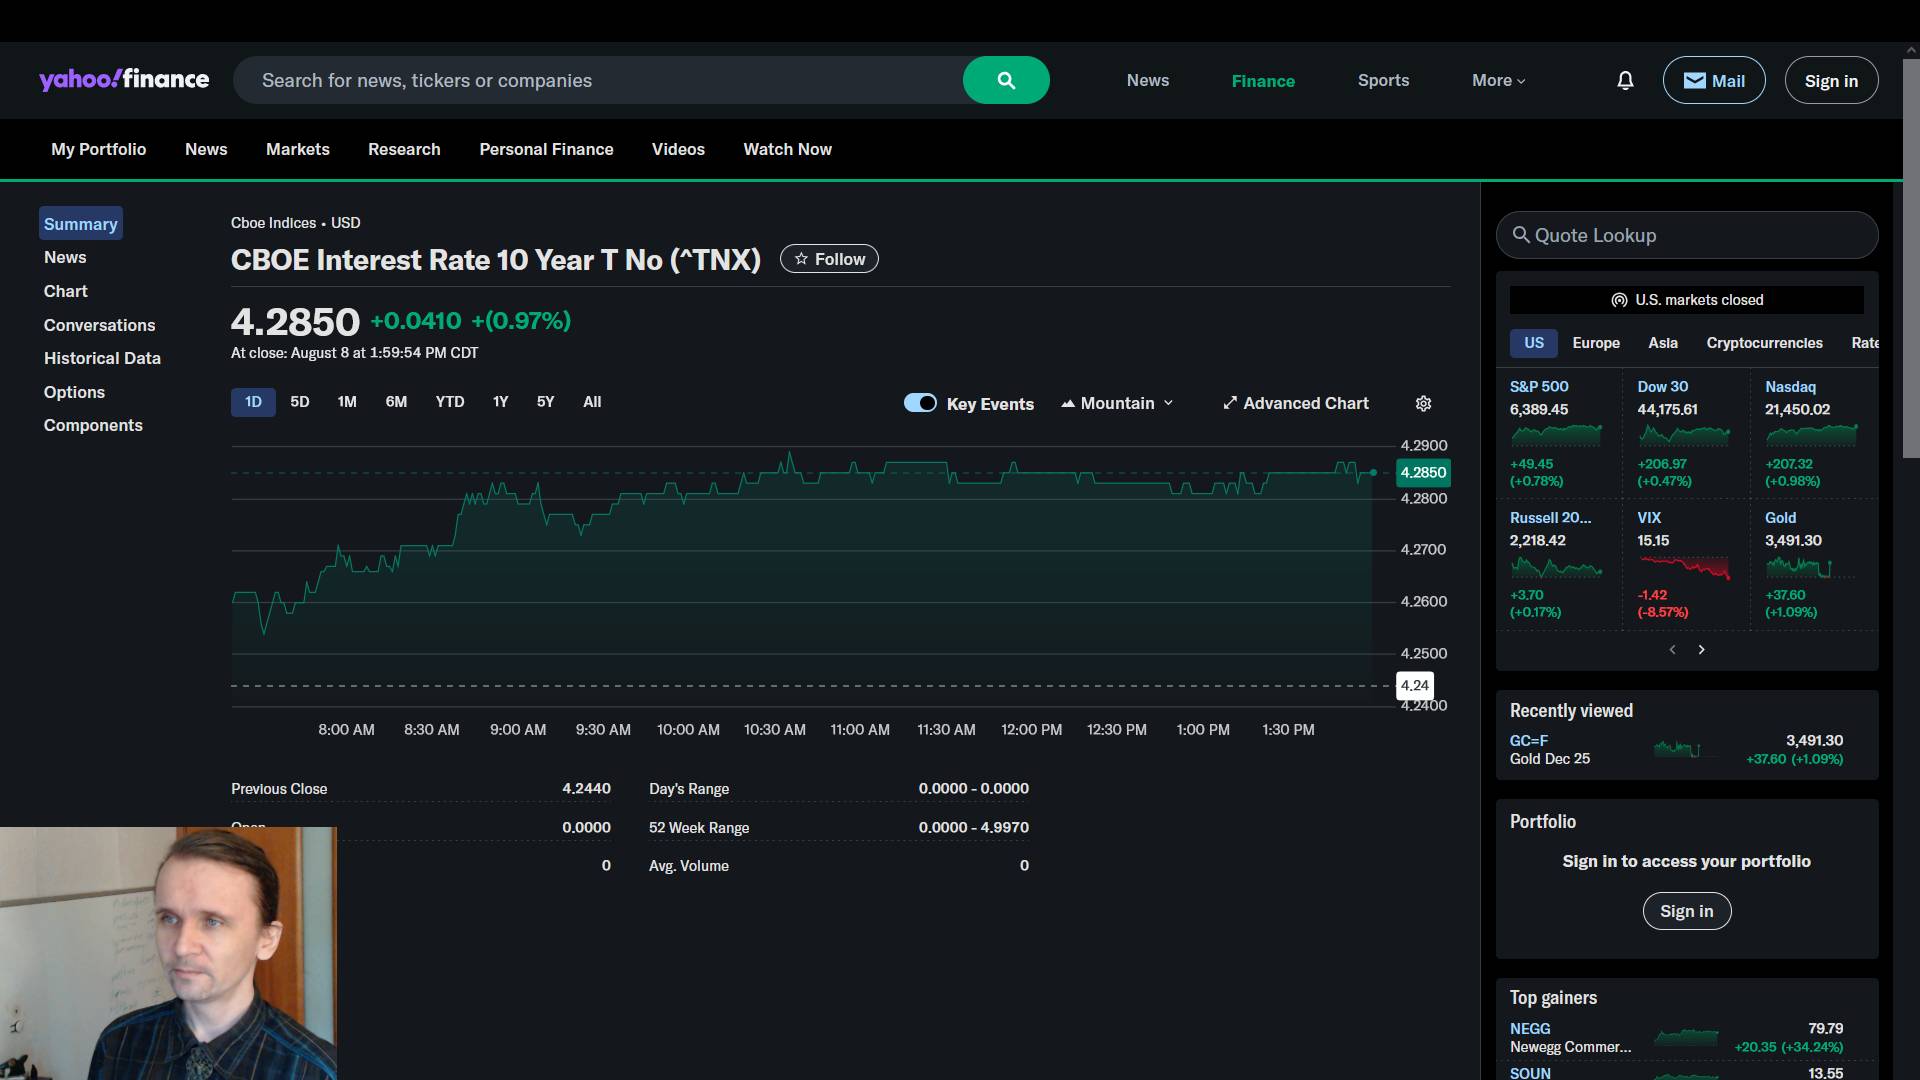Image resolution: width=1920 pixels, height=1080 pixels.
Task: Click the Yahoo Finance logo
Action: coord(124,80)
